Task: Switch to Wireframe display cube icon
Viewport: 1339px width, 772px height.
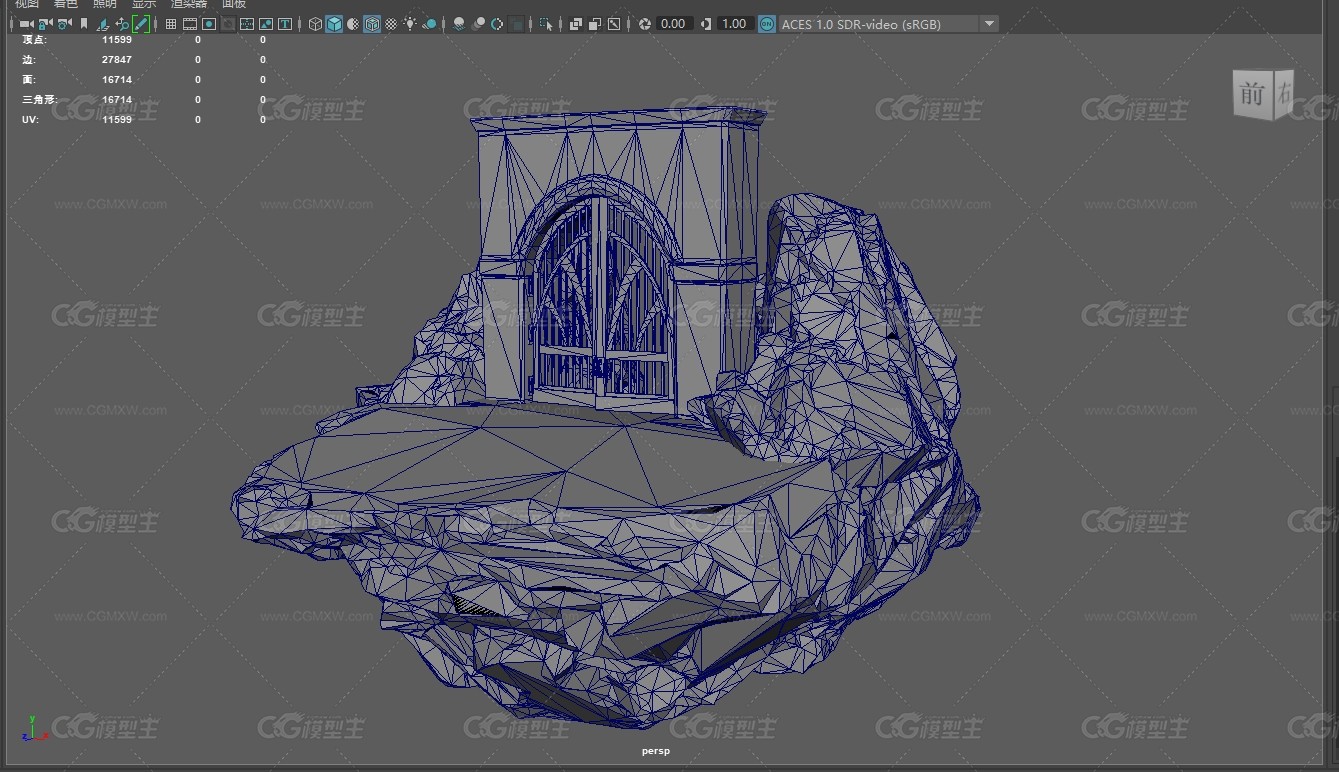Action: 315,24
